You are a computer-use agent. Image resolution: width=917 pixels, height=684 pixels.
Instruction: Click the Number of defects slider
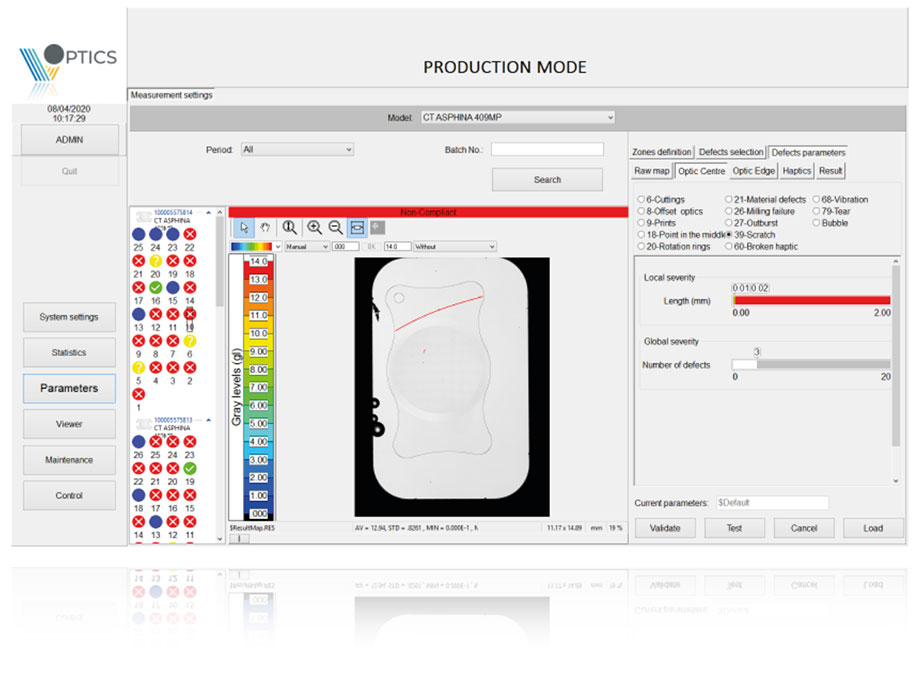tap(811, 364)
